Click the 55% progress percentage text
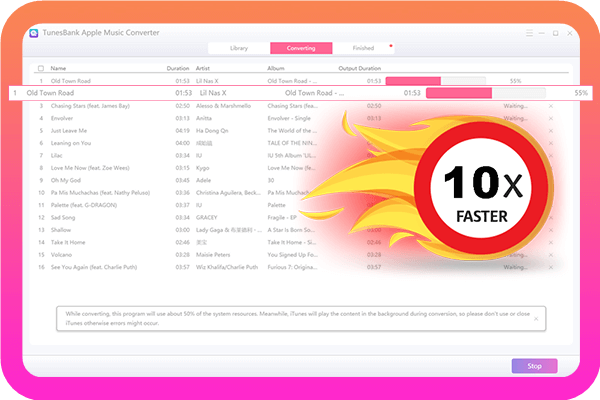600x400 pixels. [581, 93]
